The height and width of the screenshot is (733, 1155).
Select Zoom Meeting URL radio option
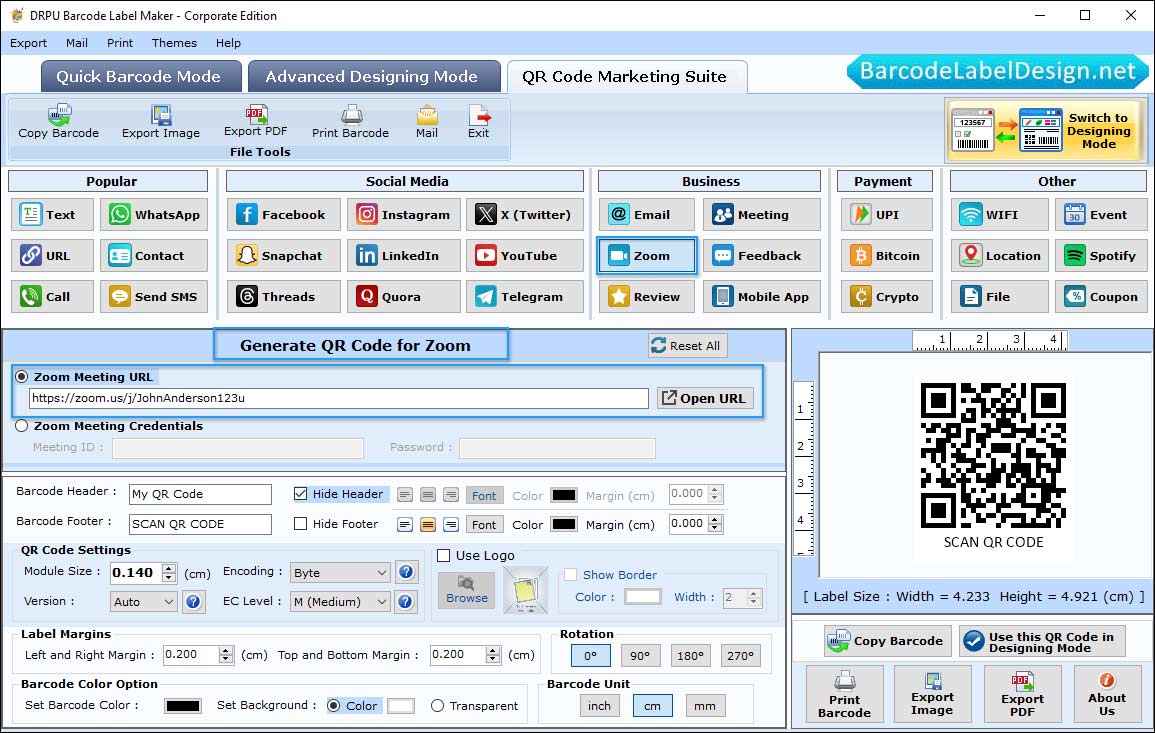[x=22, y=376]
